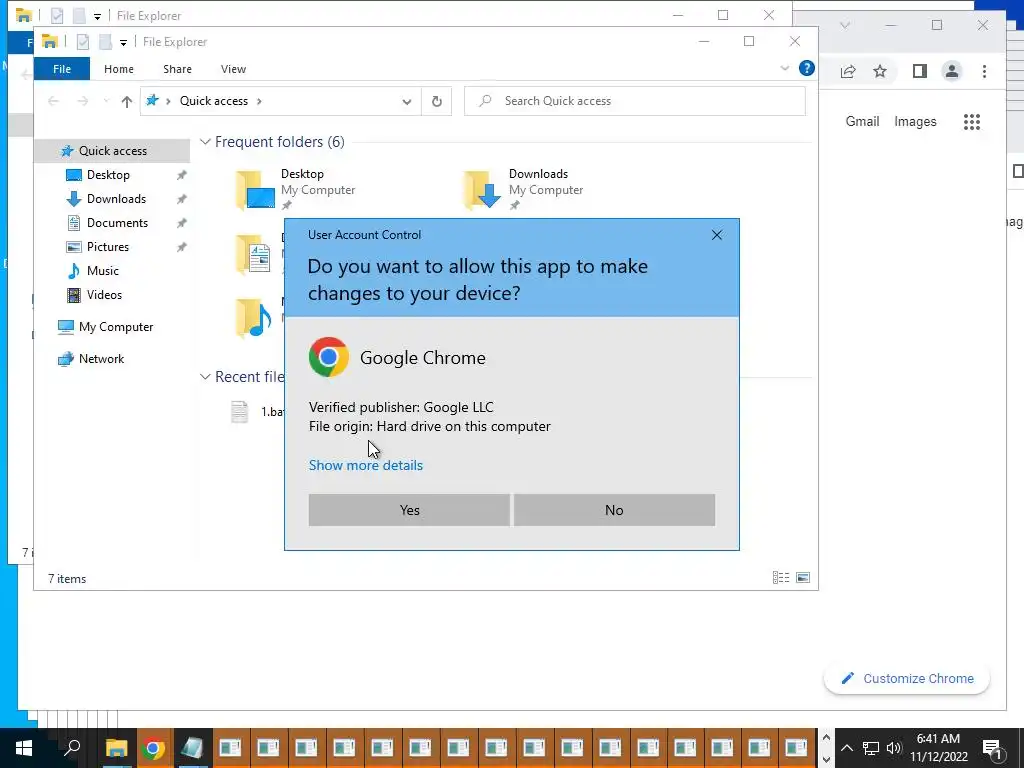Open File Explorer help icon

(807, 68)
